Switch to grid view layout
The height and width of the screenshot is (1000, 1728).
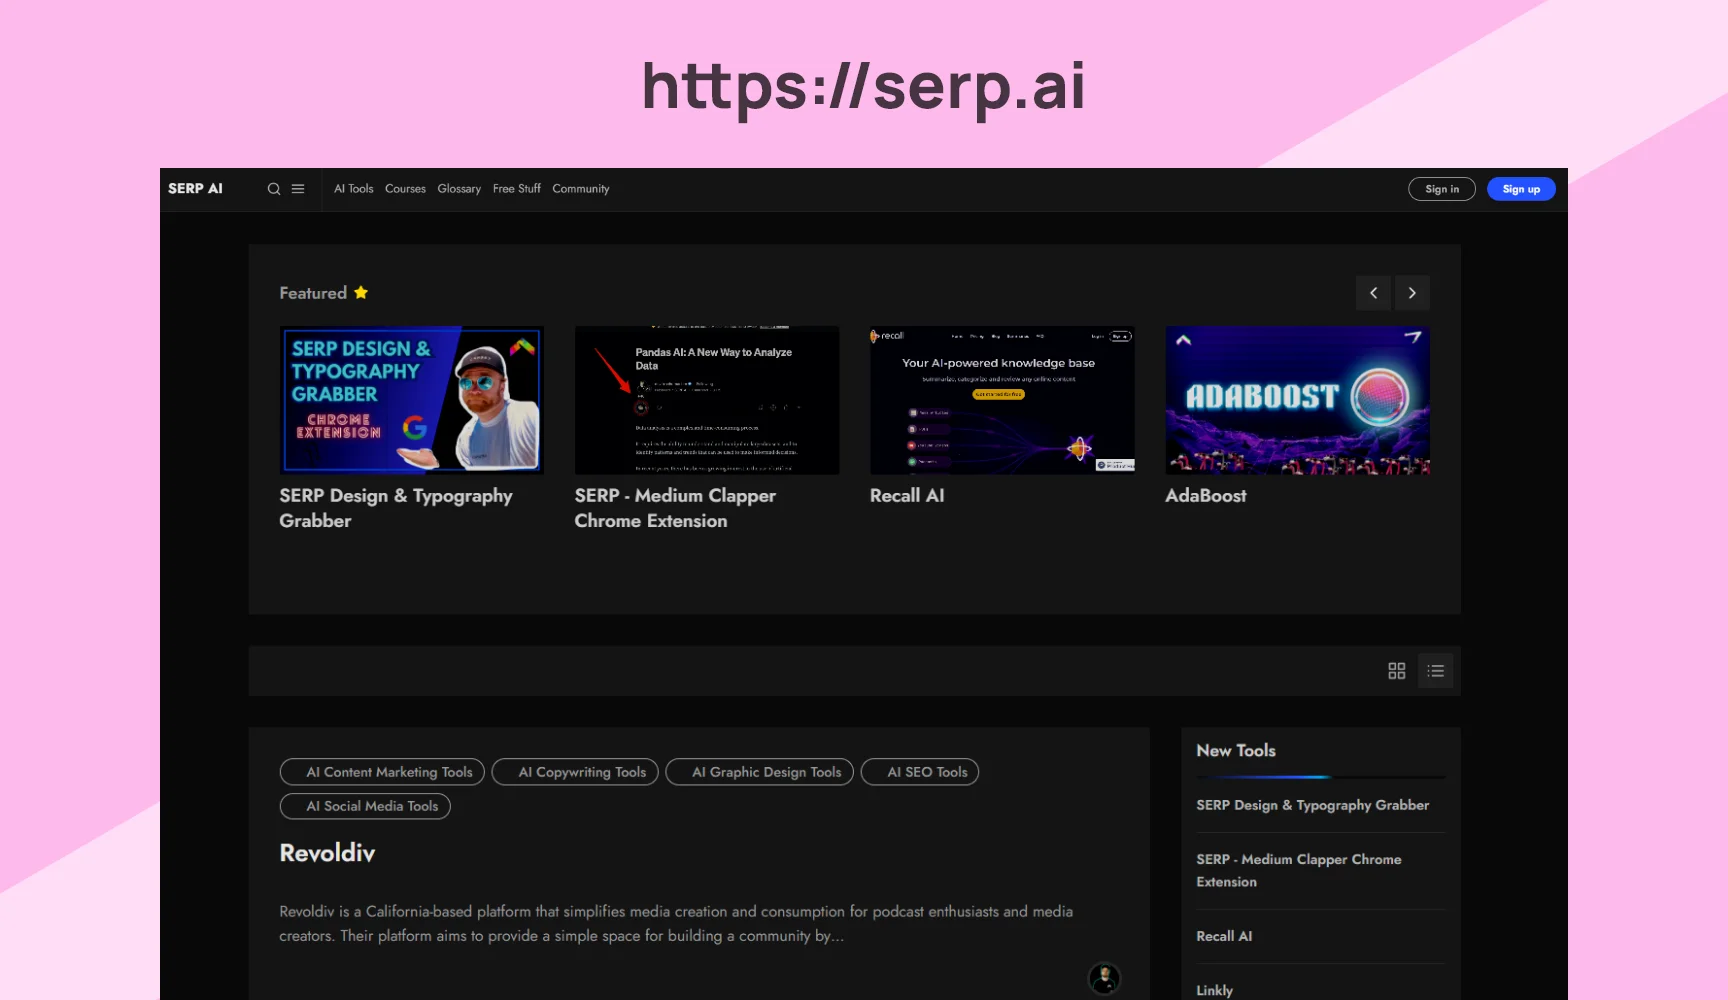click(1397, 671)
